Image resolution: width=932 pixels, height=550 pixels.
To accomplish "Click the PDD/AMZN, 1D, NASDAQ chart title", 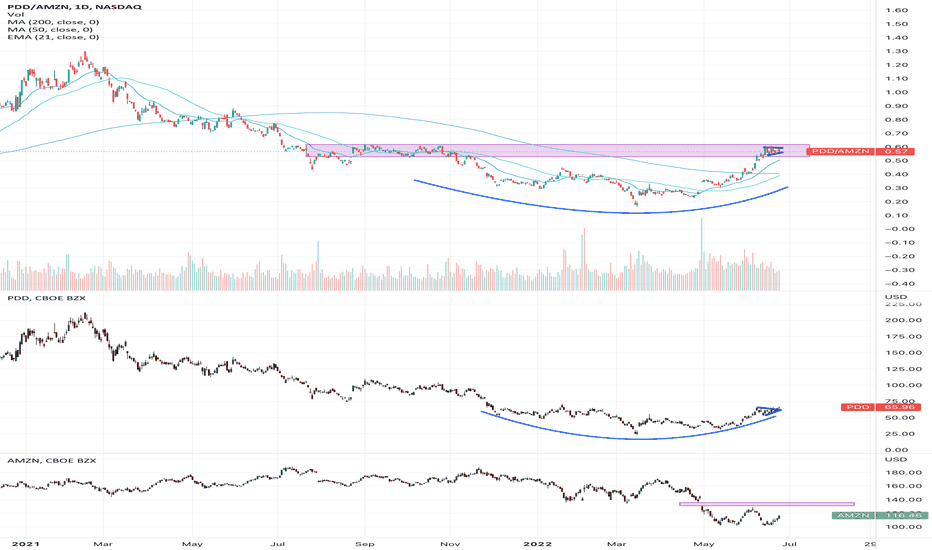I will (74, 7).
